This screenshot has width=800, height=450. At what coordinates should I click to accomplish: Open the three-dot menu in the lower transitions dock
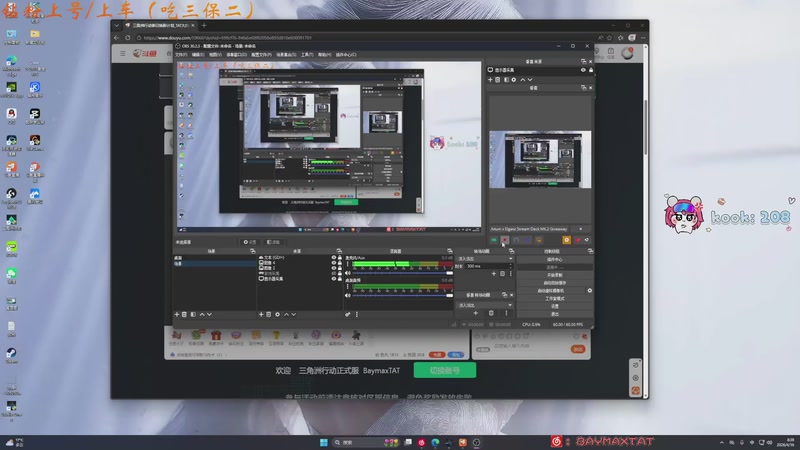(x=506, y=313)
